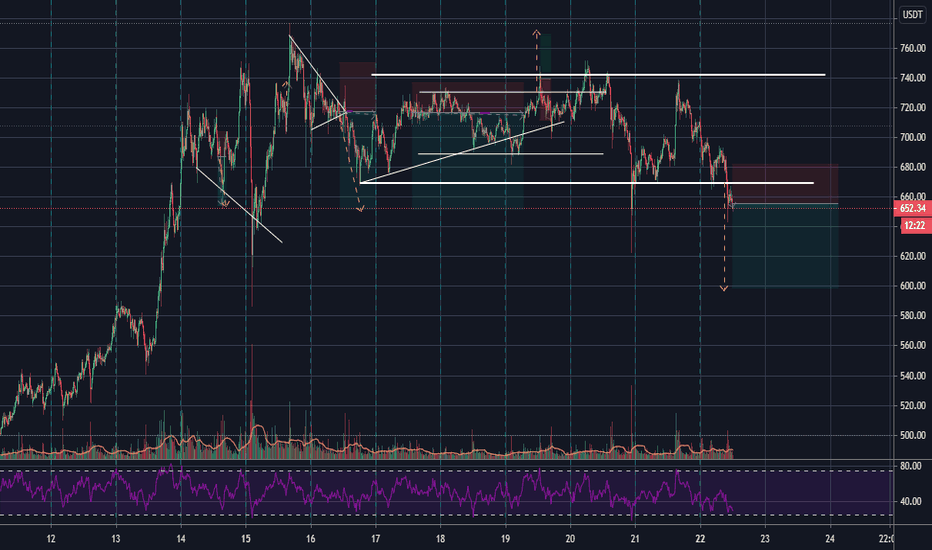
Task: Click date 15 on time axis
Action: [246, 539]
